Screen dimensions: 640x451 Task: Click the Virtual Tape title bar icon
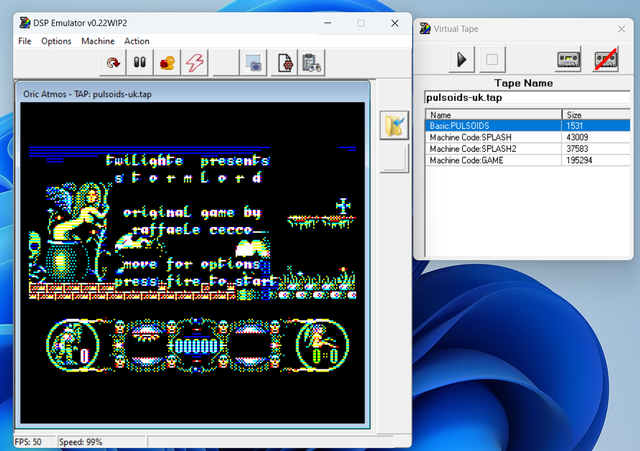click(425, 29)
